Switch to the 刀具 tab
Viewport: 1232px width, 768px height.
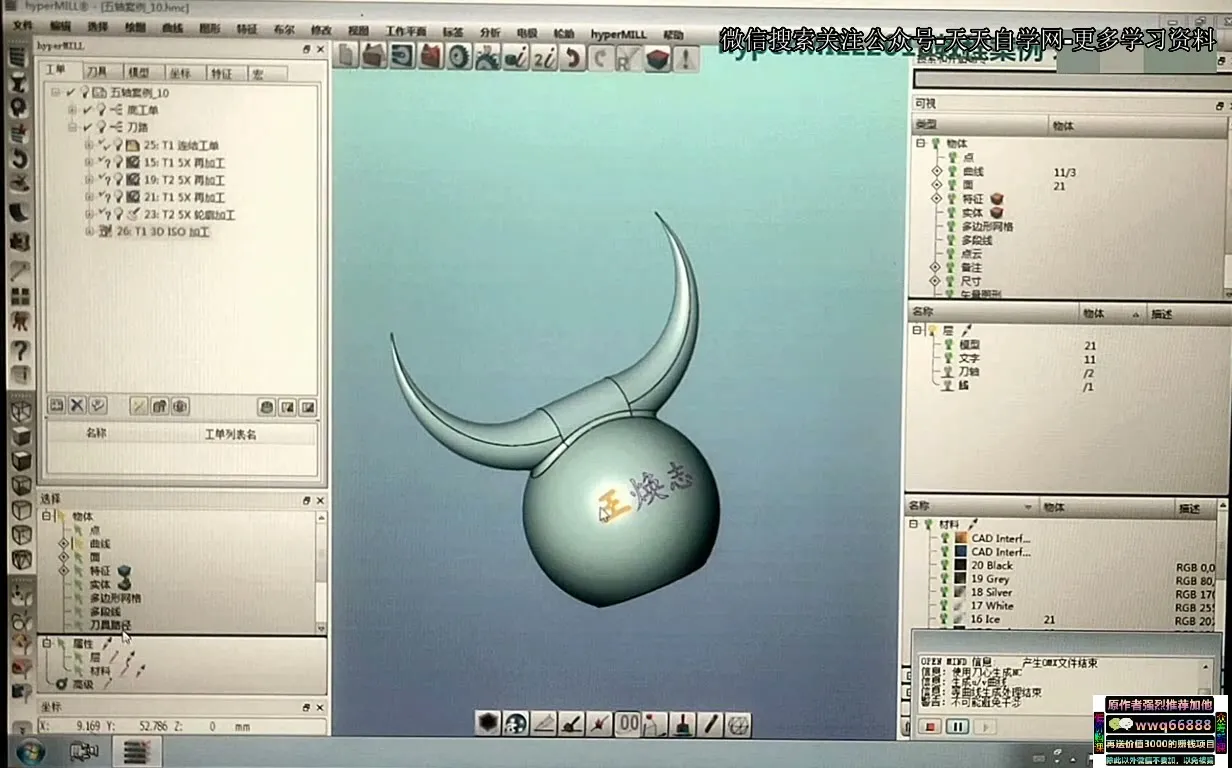pyautogui.click(x=96, y=73)
